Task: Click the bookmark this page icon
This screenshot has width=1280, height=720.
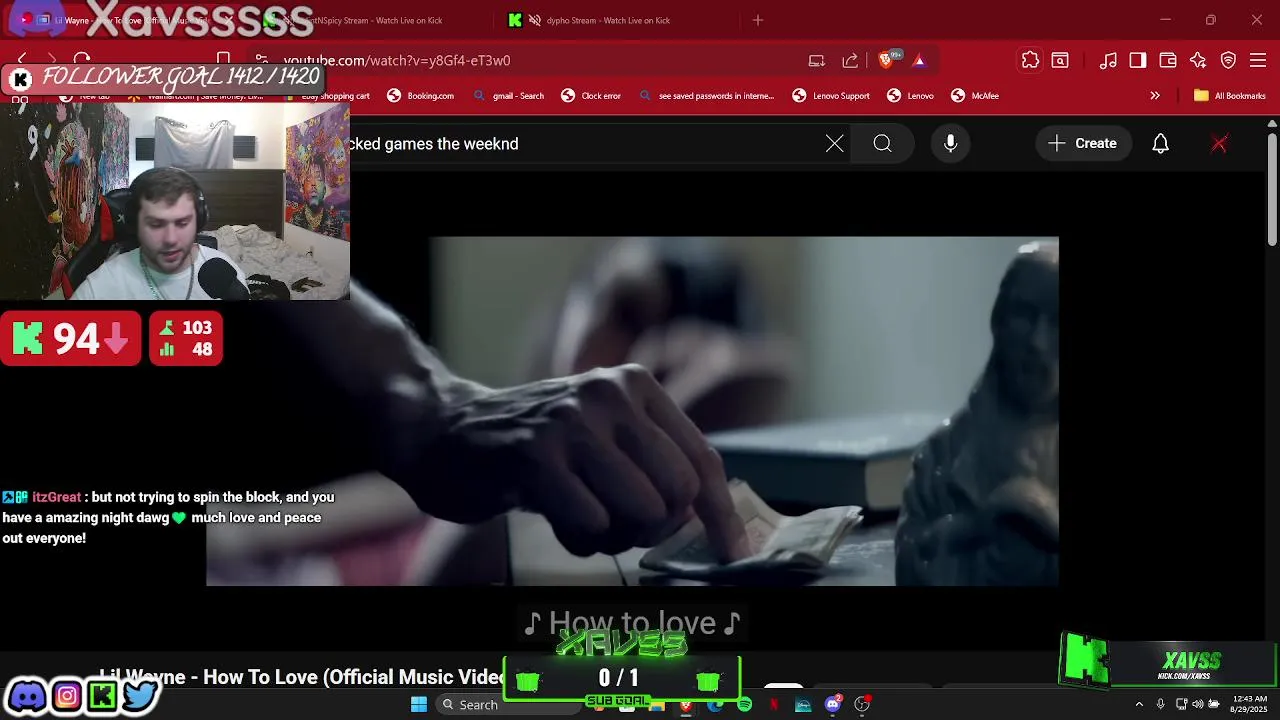Action: [224, 60]
